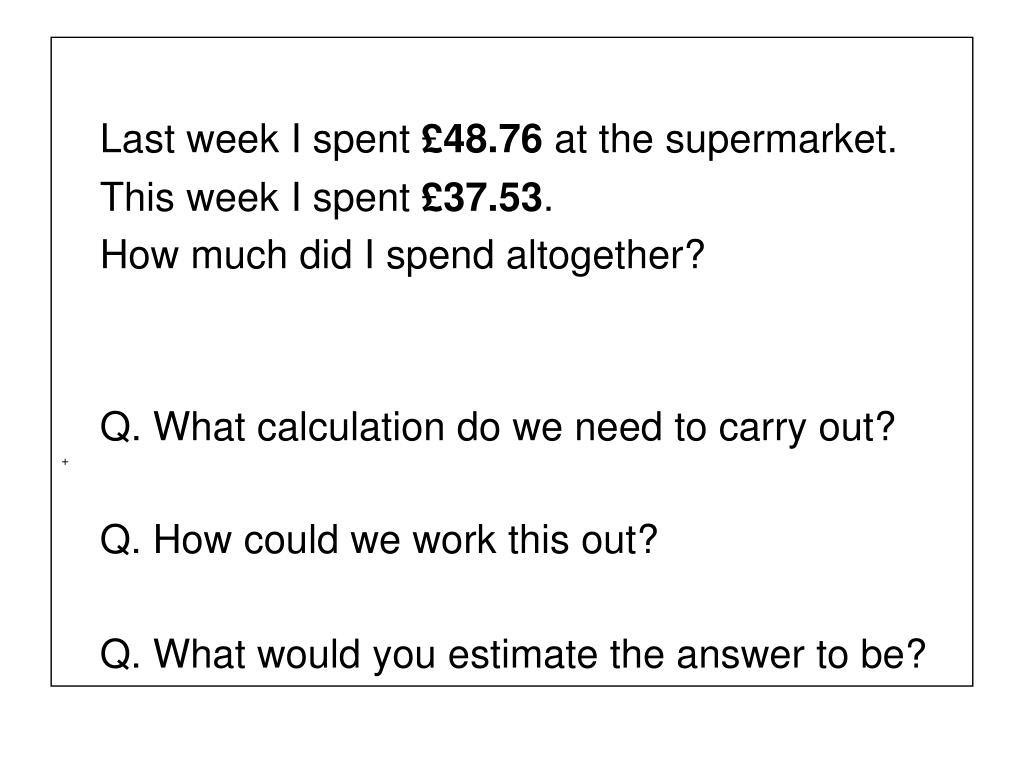Viewport: 1024px width, 768px height.
Task: Click the word 'calculation'
Action: (351, 427)
